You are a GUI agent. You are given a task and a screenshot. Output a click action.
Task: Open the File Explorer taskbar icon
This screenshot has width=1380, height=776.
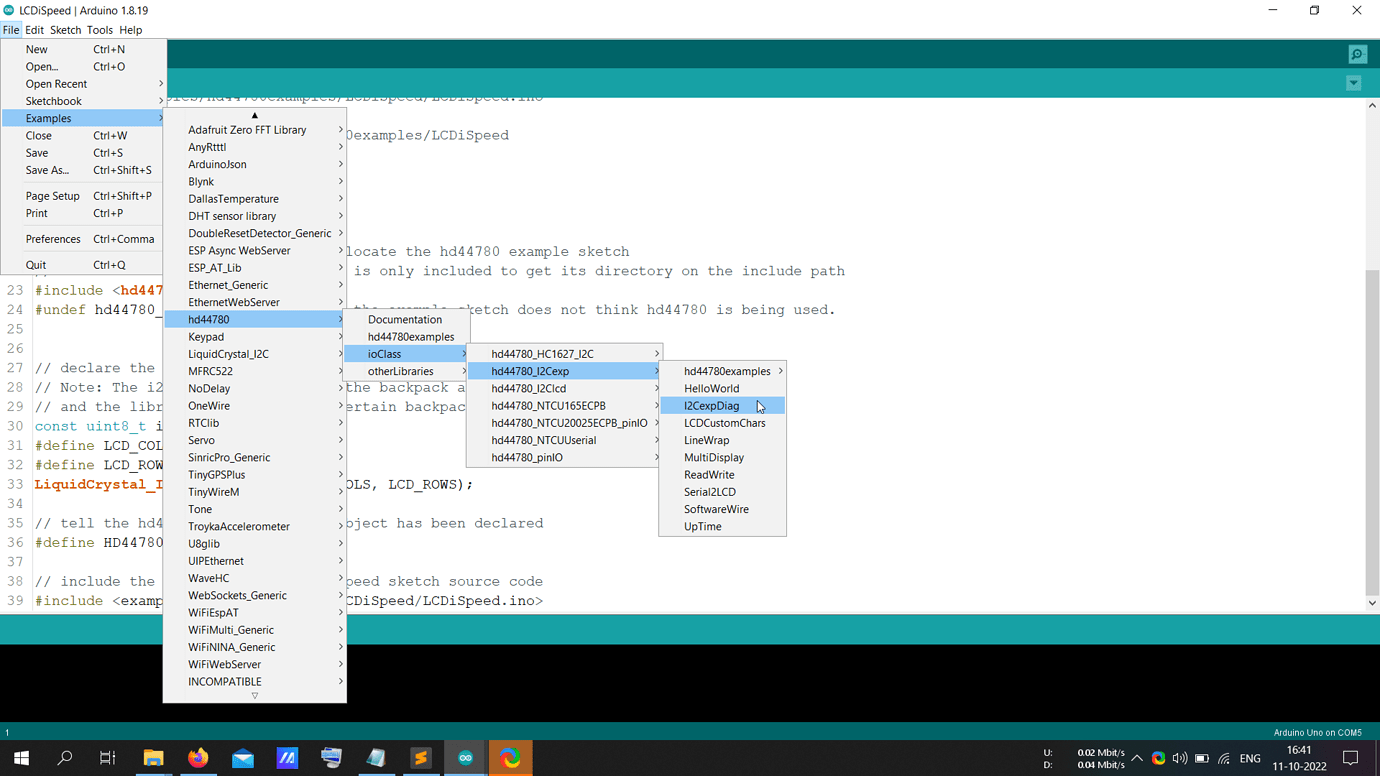coord(153,758)
